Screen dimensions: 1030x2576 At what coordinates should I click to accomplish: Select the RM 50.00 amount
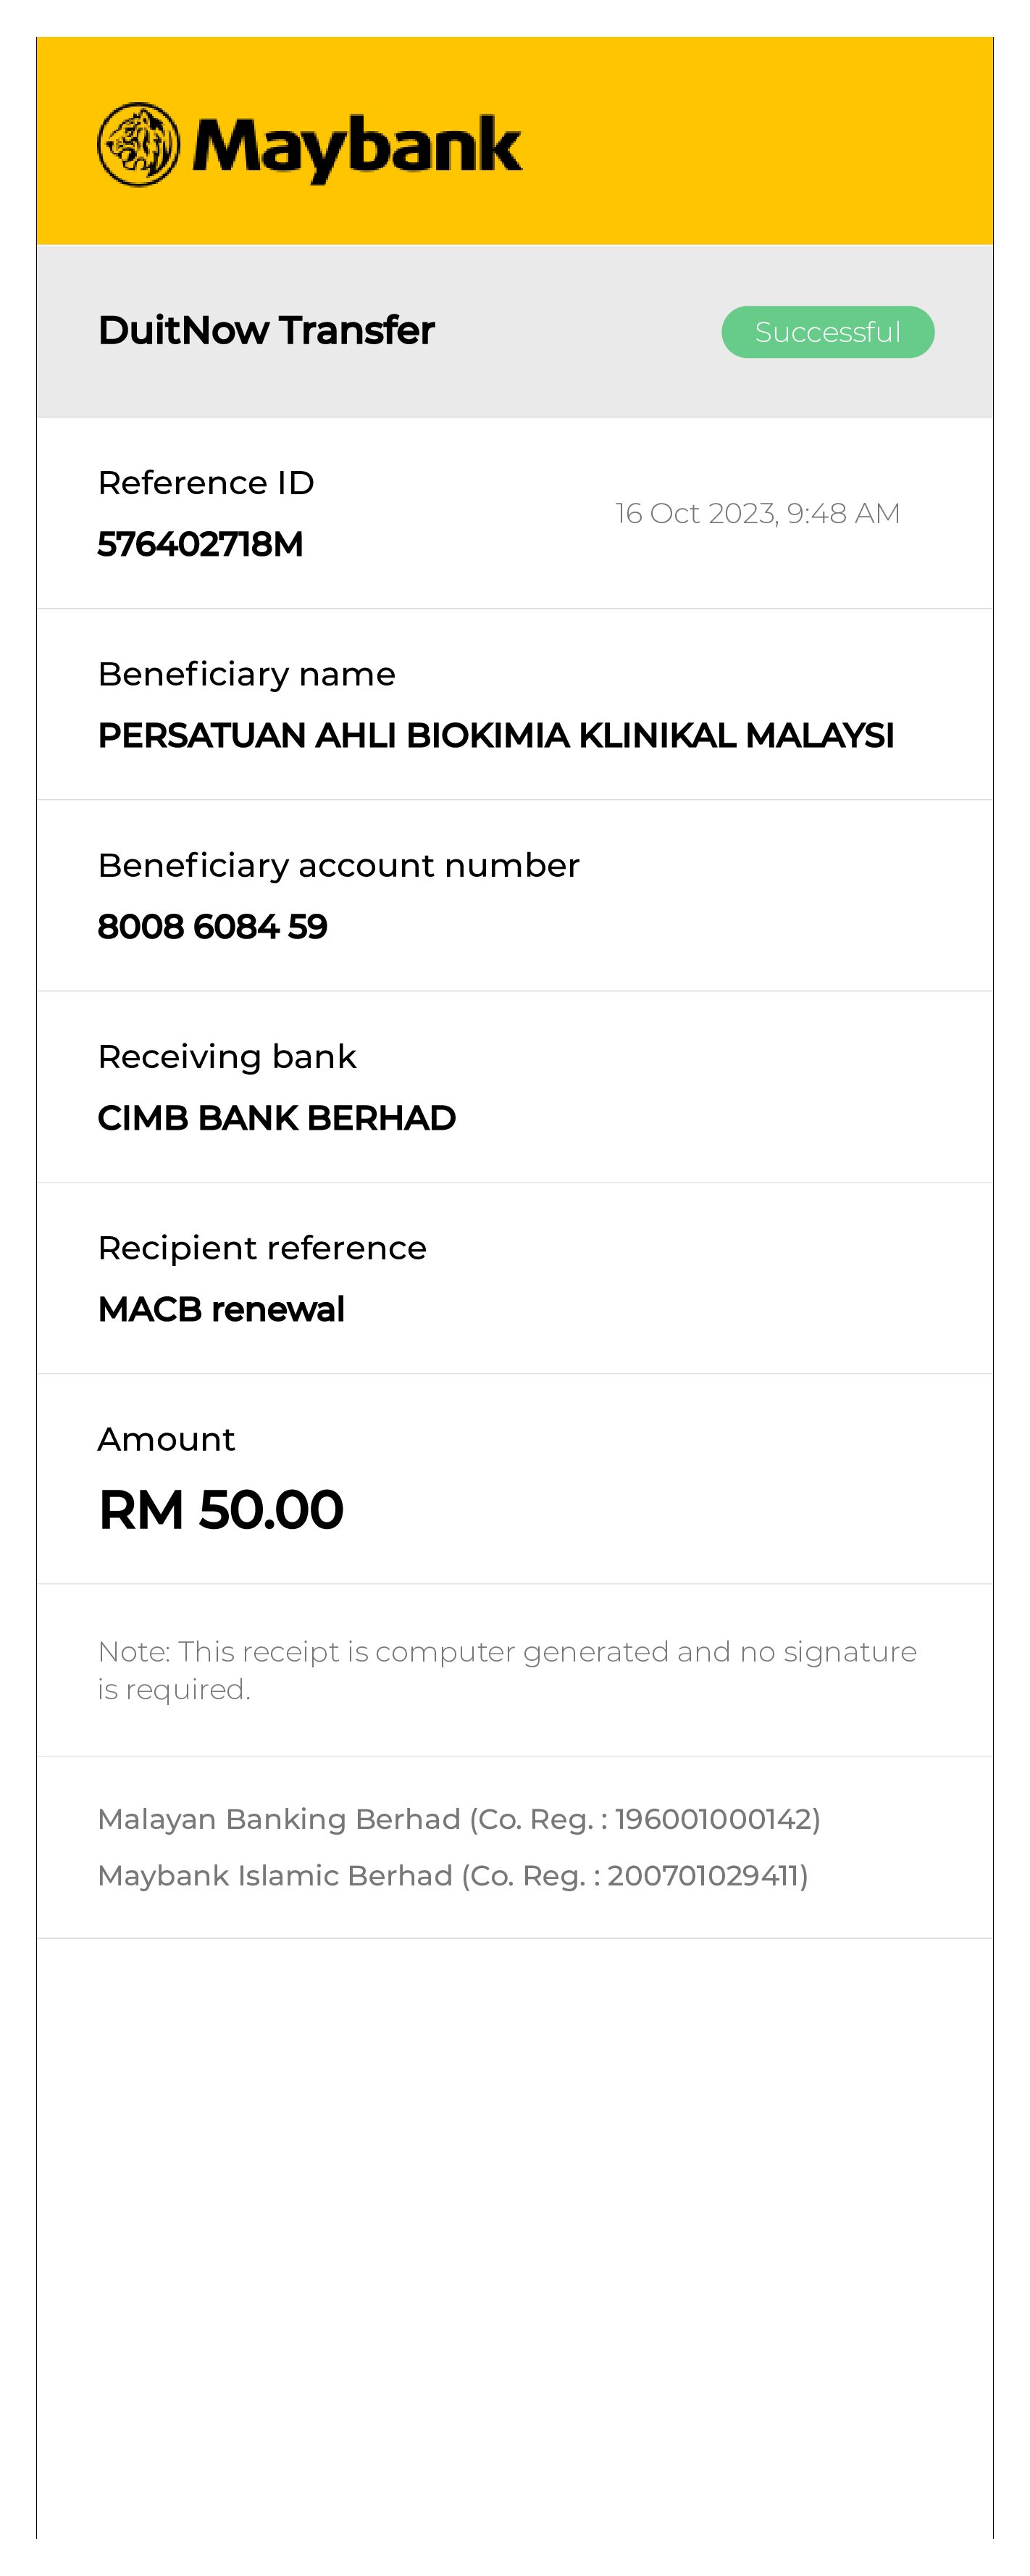click(x=221, y=1509)
